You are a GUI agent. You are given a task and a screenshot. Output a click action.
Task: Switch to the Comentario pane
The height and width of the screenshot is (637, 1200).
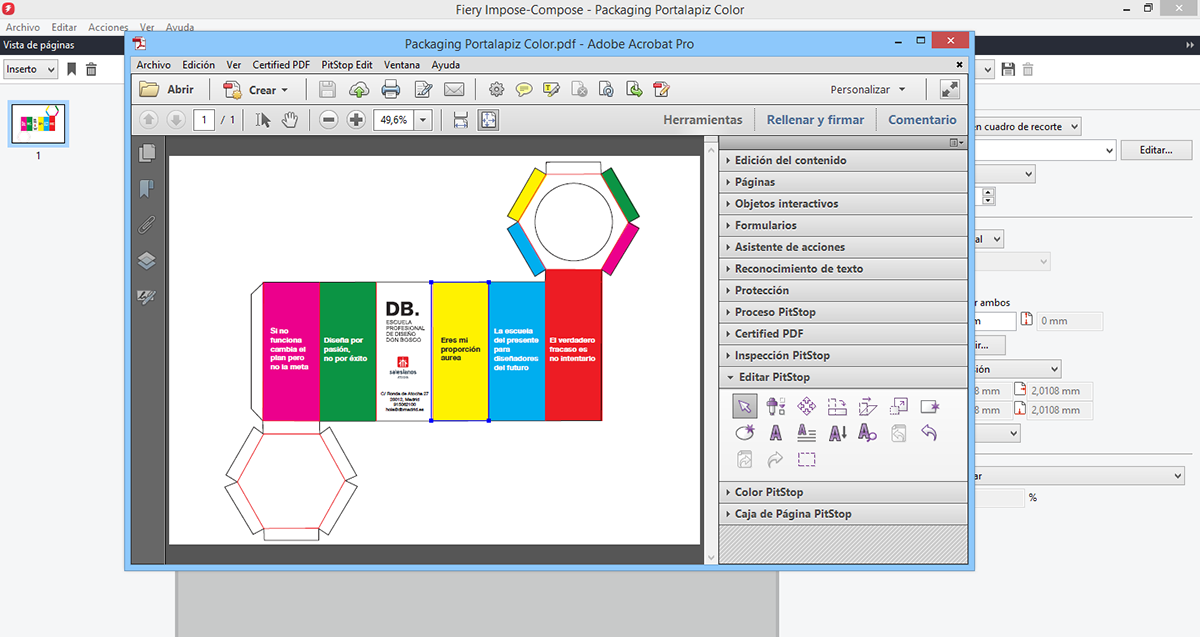(x=922, y=120)
